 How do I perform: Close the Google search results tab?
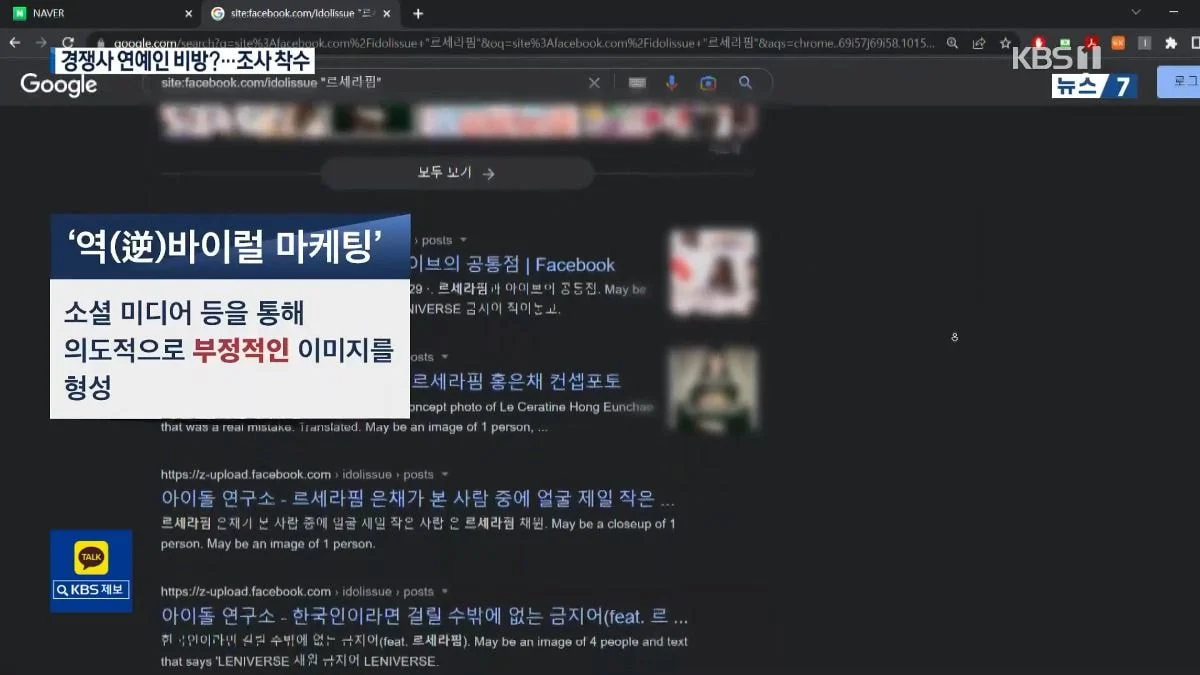pos(387,14)
